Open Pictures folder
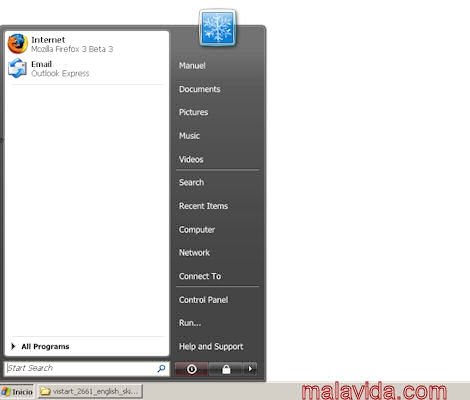The image size is (470, 400). coord(193,112)
